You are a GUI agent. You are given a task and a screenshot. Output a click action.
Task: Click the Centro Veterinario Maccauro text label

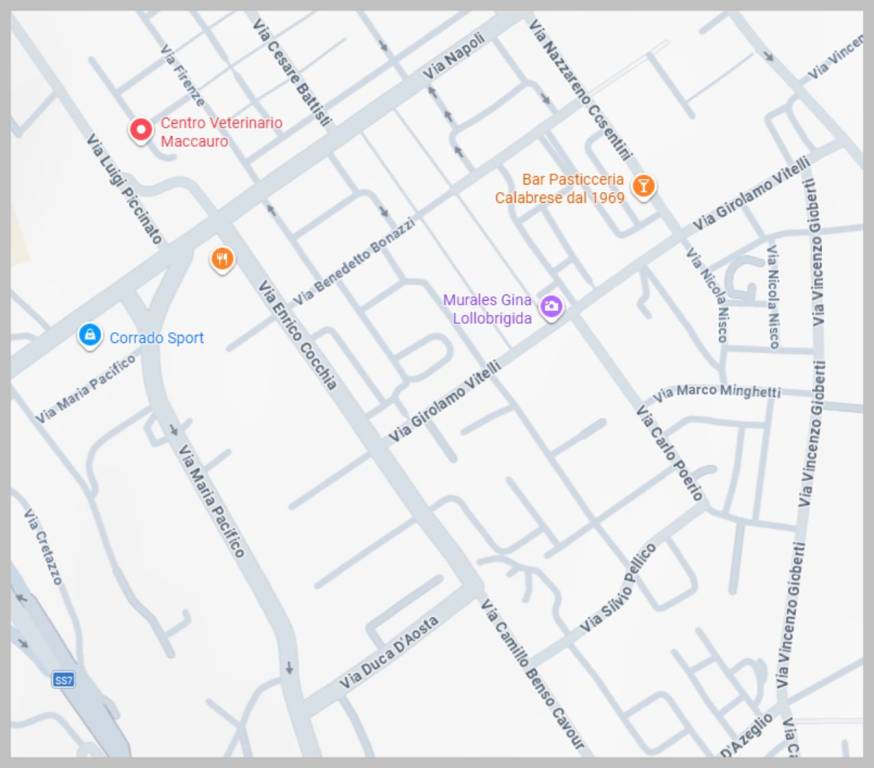(221, 132)
